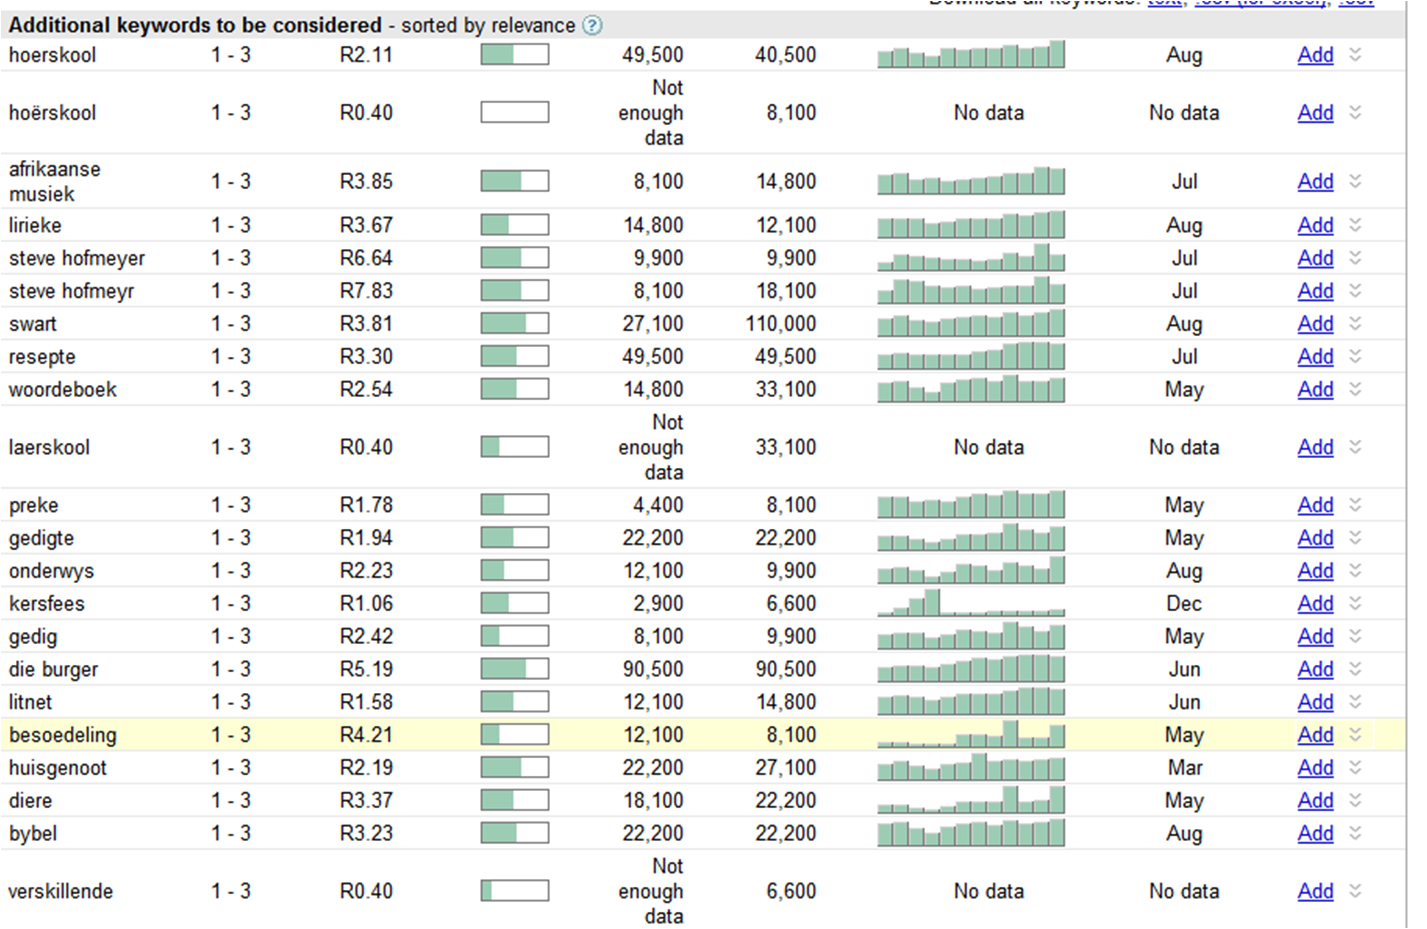Add the keyword afrikaanse musiek

tap(1315, 182)
